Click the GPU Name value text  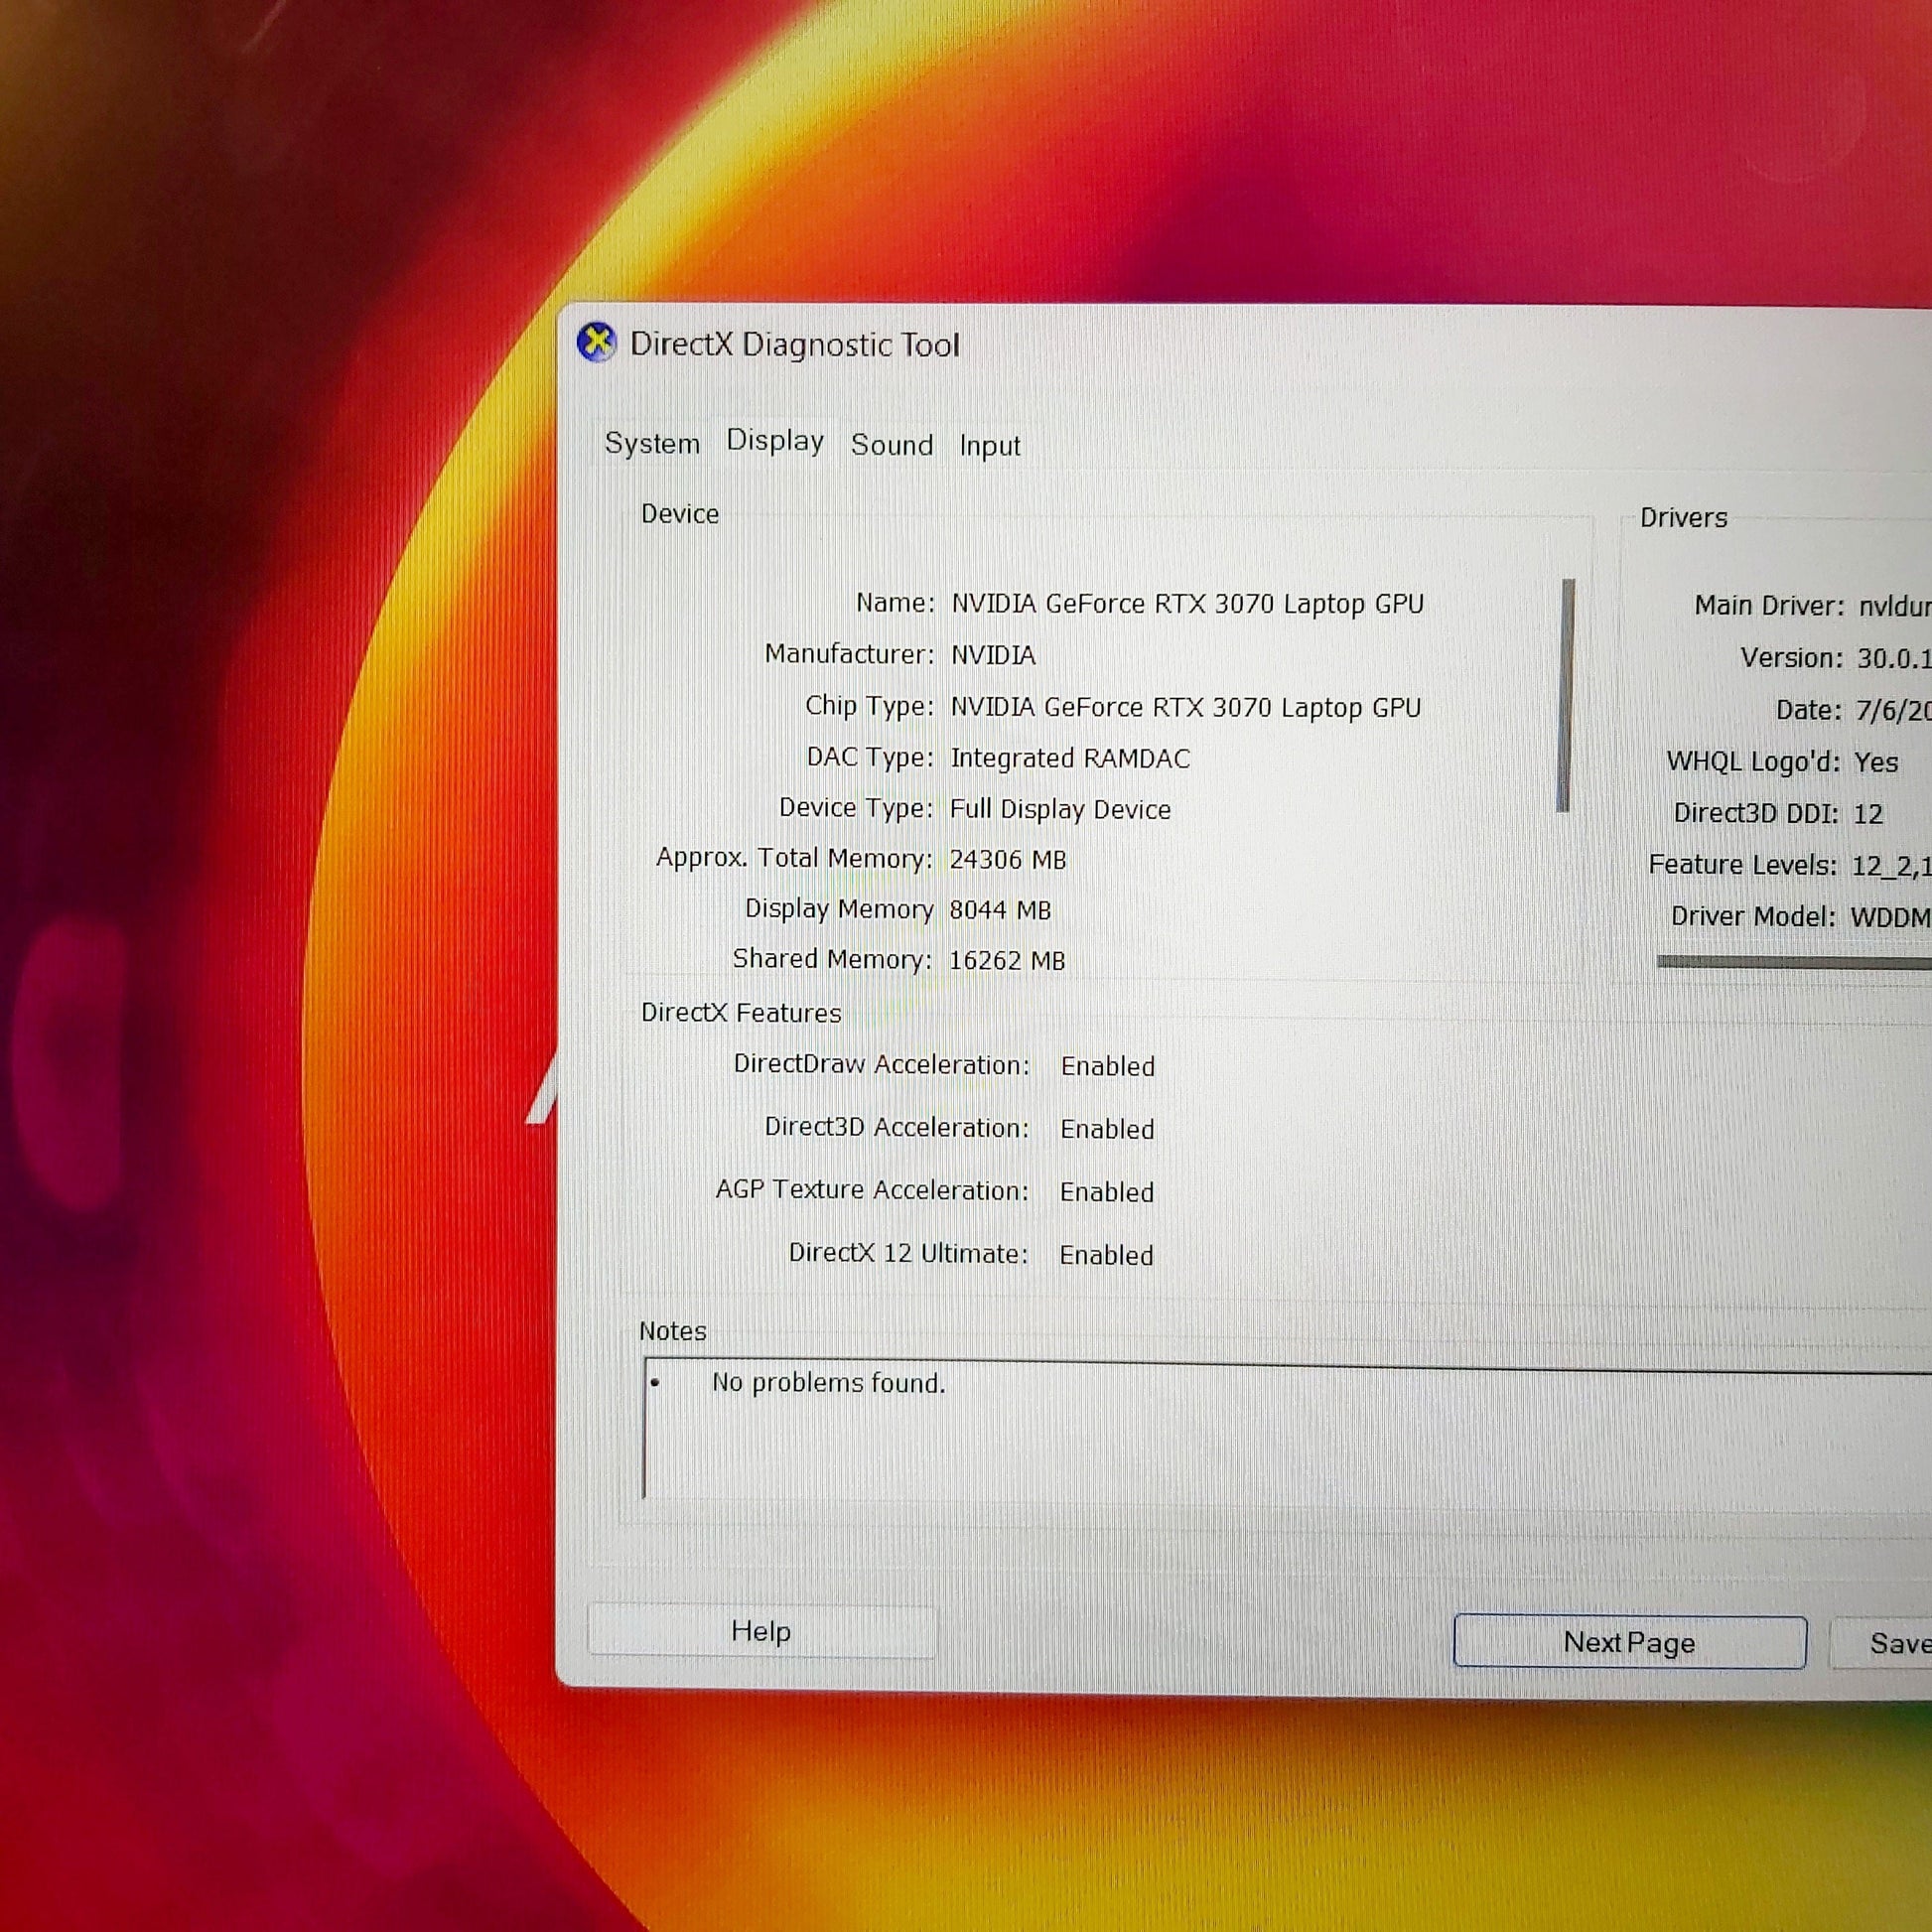coord(1187,604)
